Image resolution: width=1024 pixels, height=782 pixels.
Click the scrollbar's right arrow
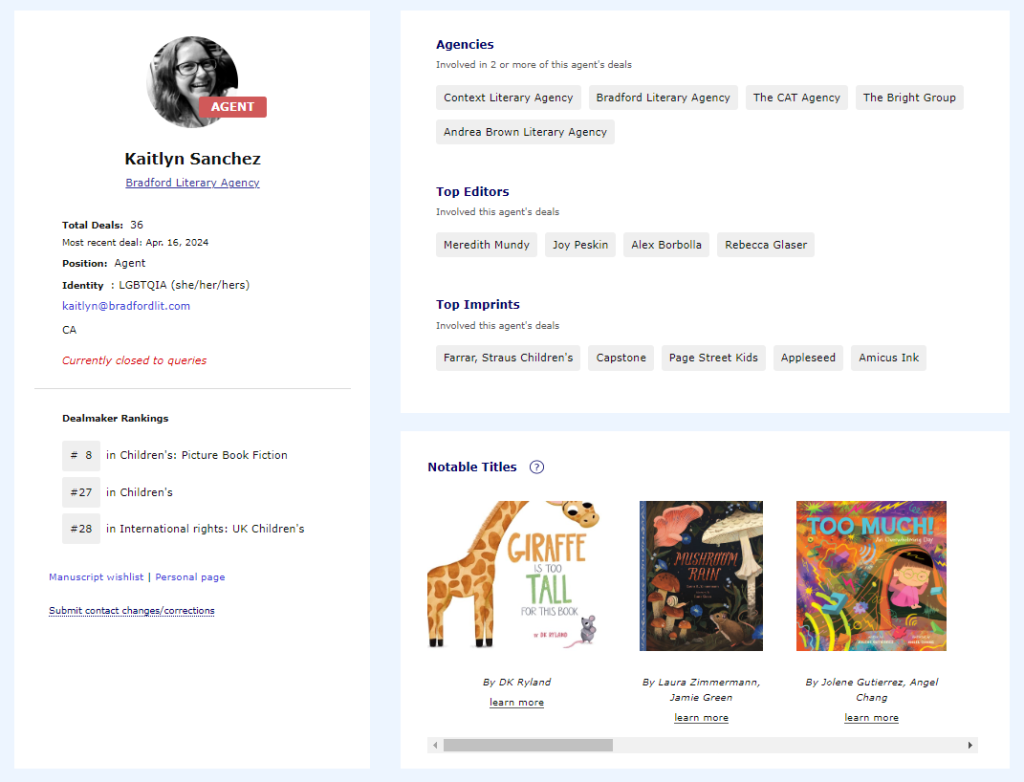coord(969,745)
